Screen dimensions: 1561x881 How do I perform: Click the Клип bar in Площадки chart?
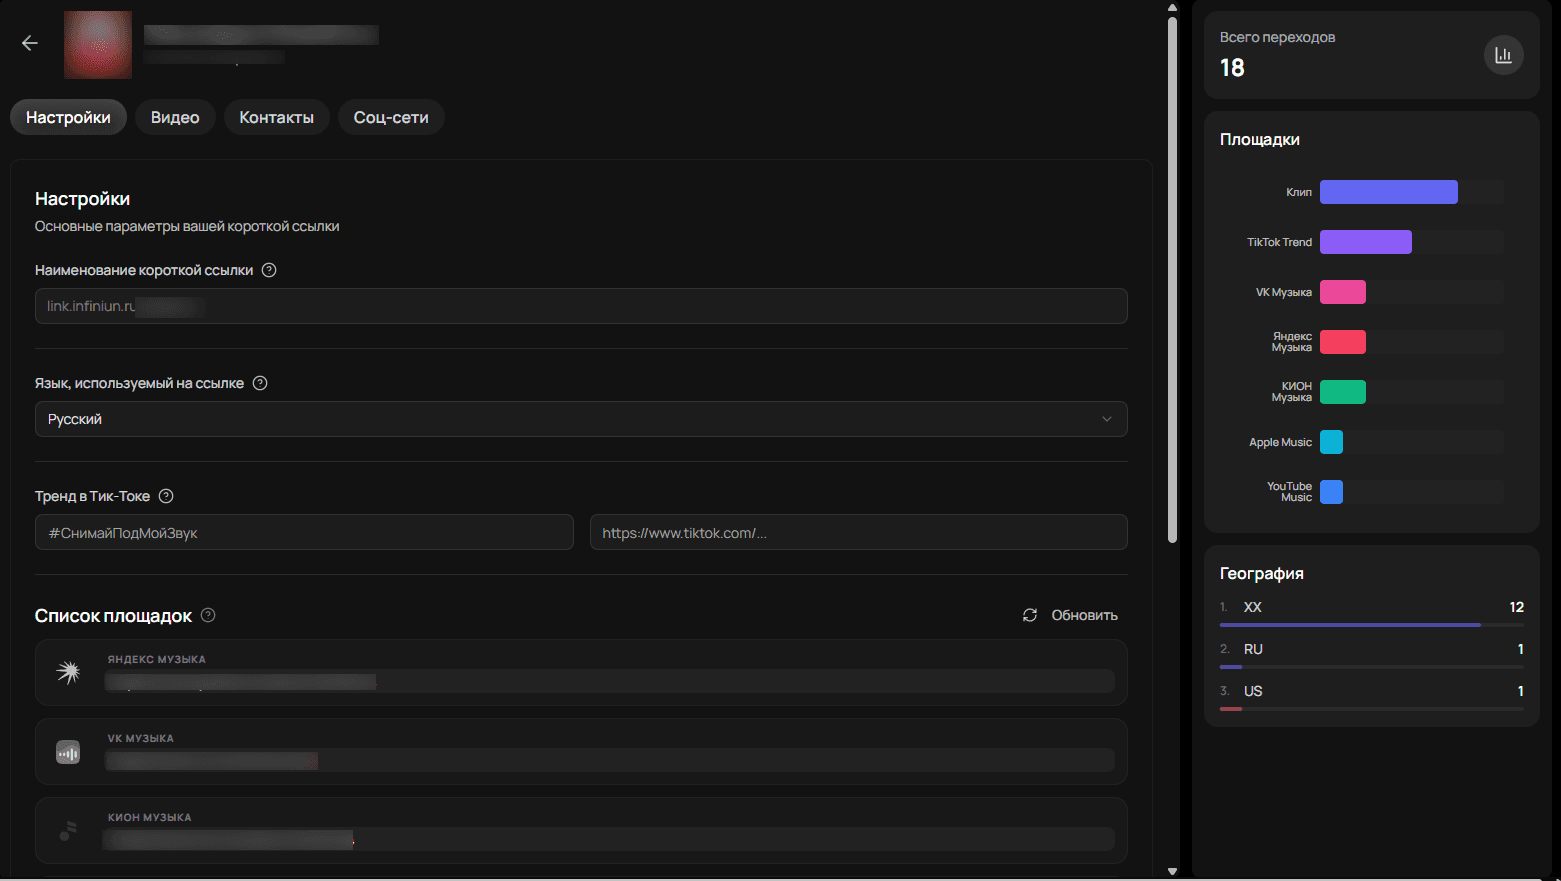click(1388, 192)
